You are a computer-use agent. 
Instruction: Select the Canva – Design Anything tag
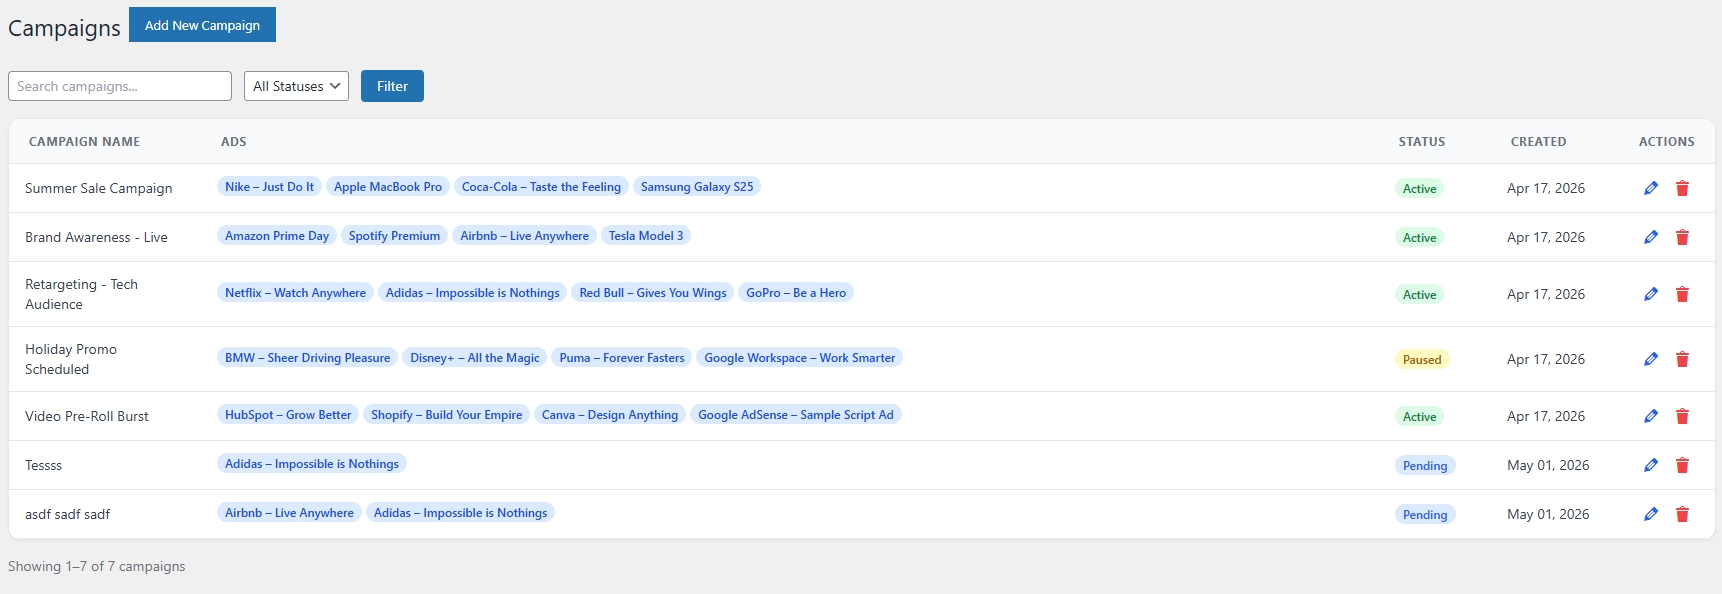click(x=610, y=415)
